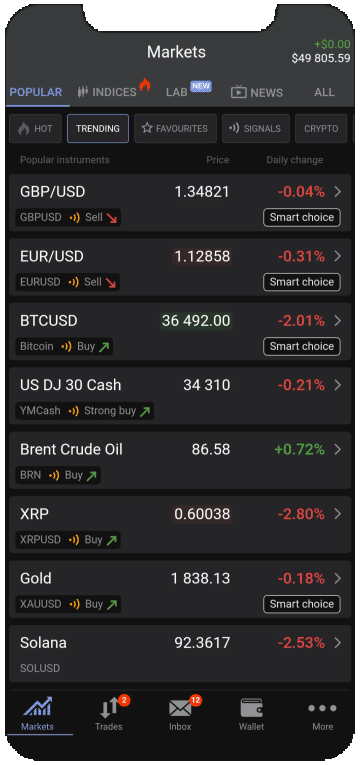Tap the More three-dots icon
The width and height of the screenshot is (360, 765).
pos(322,708)
